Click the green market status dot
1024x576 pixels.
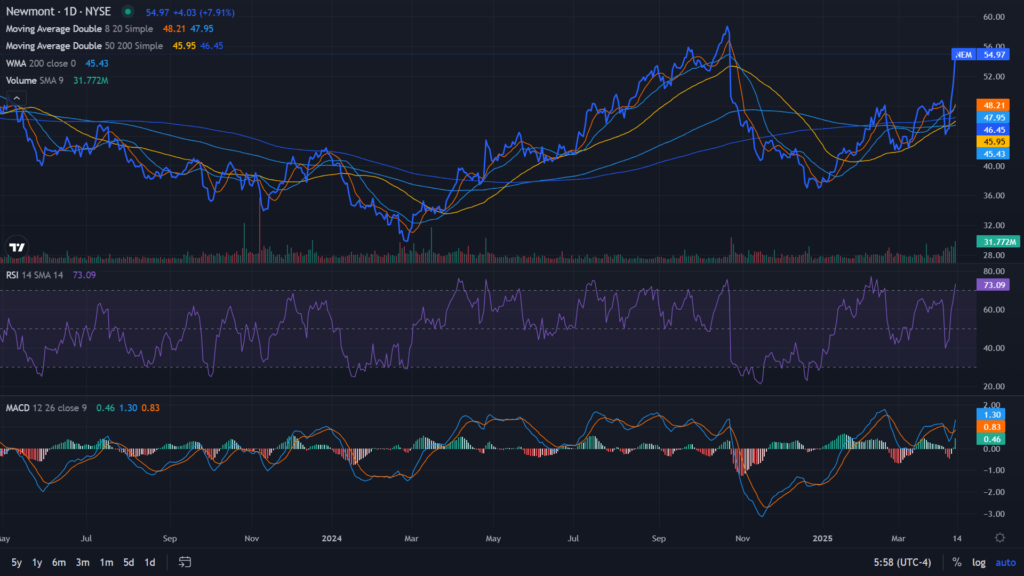coord(128,12)
